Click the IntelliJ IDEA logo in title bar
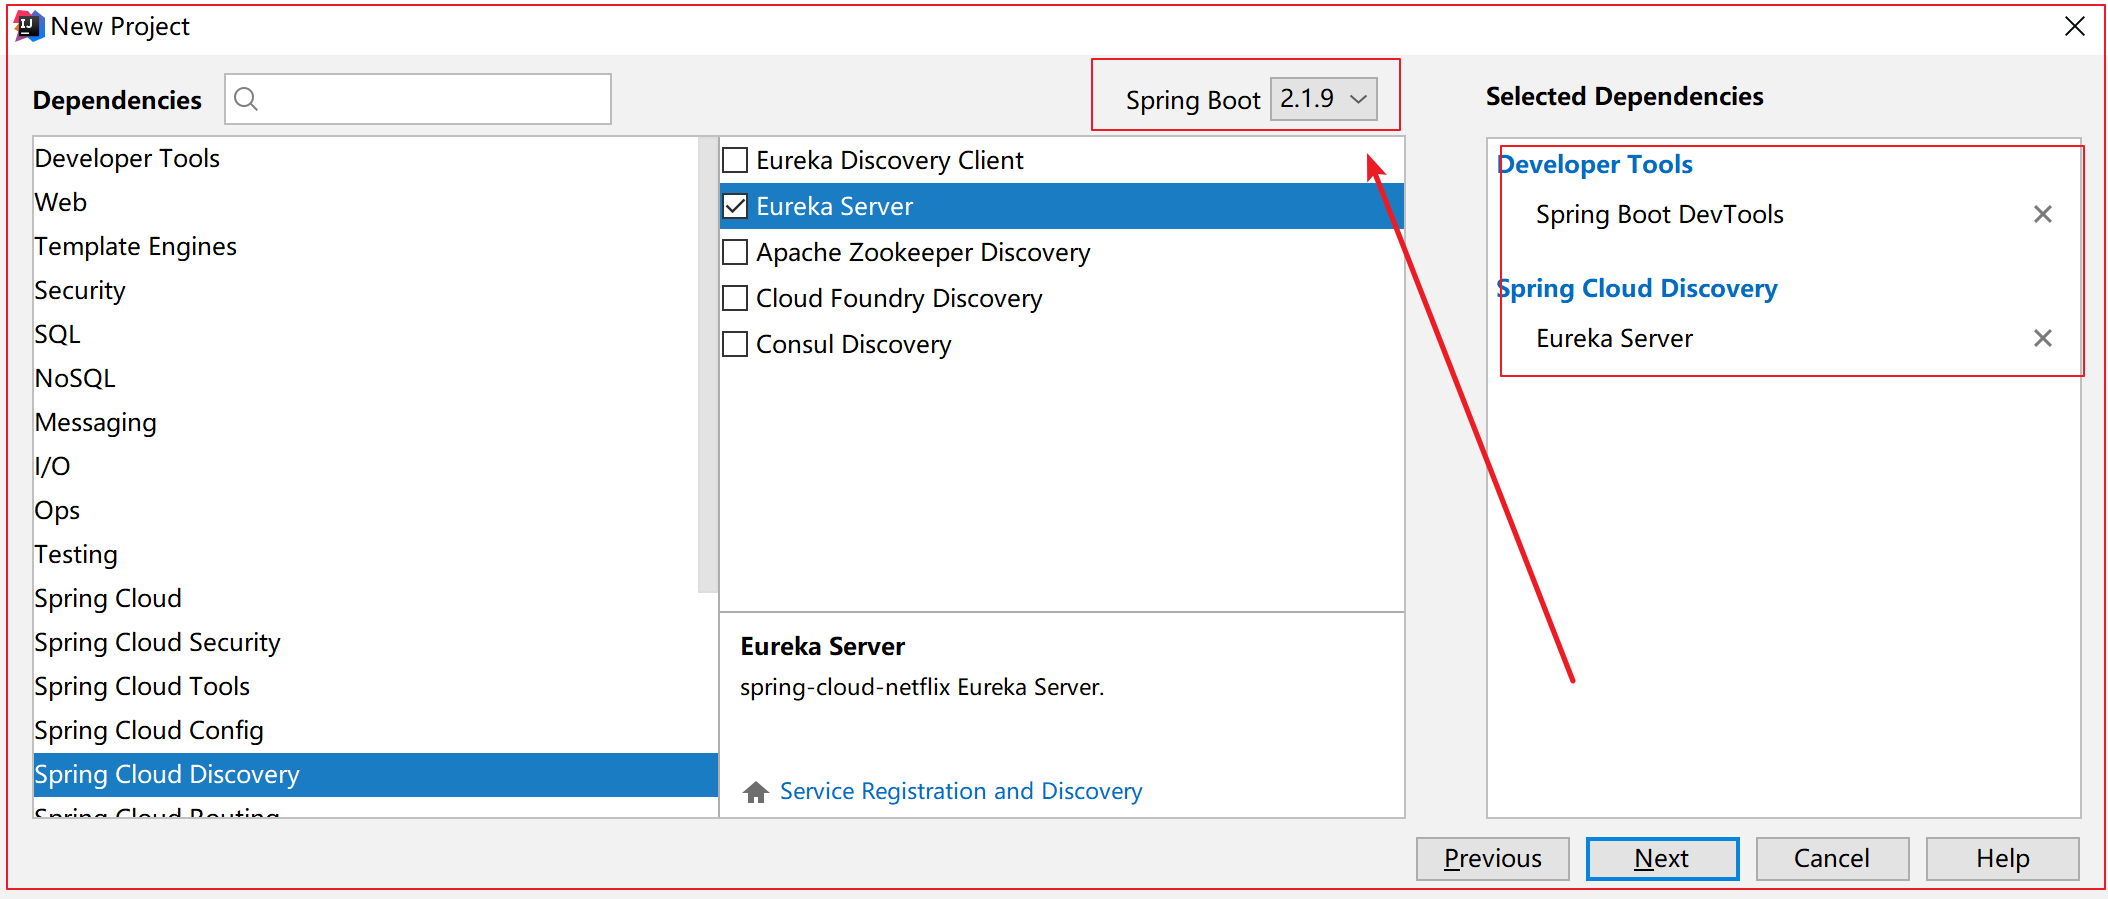The width and height of the screenshot is (2108, 899). (x=28, y=26)
